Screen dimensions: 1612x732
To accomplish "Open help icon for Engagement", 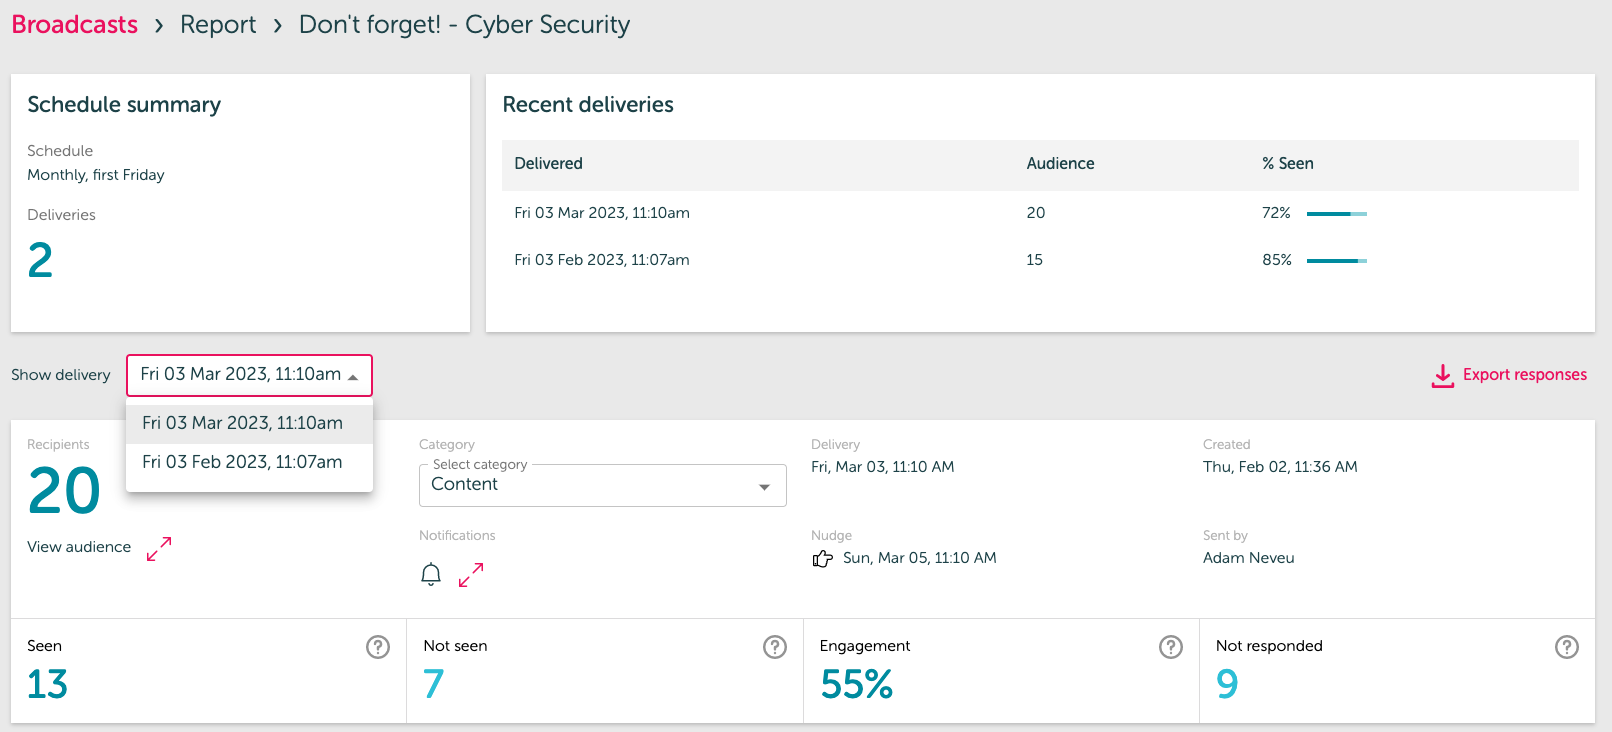I will click(x=1171, y=647).
